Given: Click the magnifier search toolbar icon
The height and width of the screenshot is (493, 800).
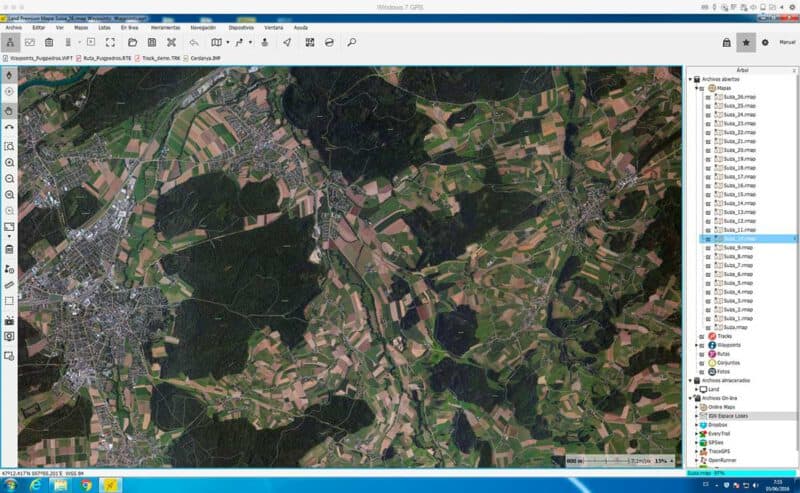Looking at the screenshot, I should click(x=352, y=42).
